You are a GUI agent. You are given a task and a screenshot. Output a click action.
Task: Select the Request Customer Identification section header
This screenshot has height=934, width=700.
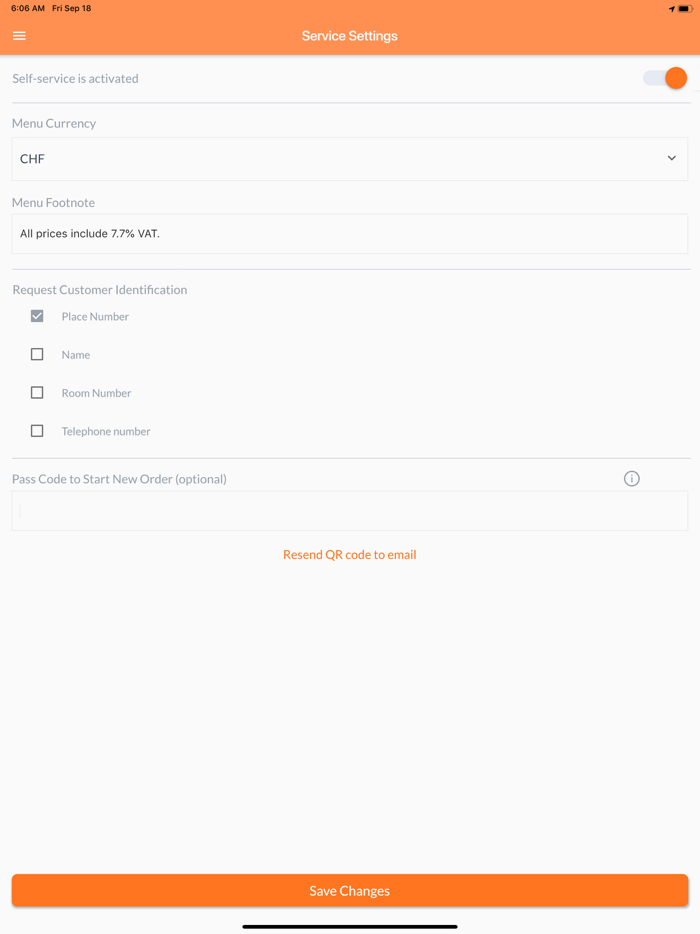tap(99, 289)
